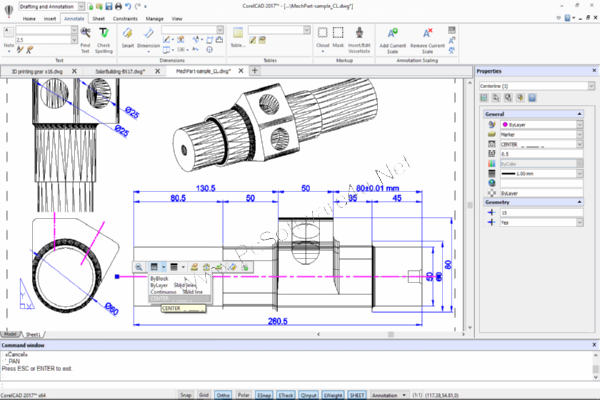Screen dimensions: 600x400
Task: Select the Smart dimension tool
Action: [128, 34]
